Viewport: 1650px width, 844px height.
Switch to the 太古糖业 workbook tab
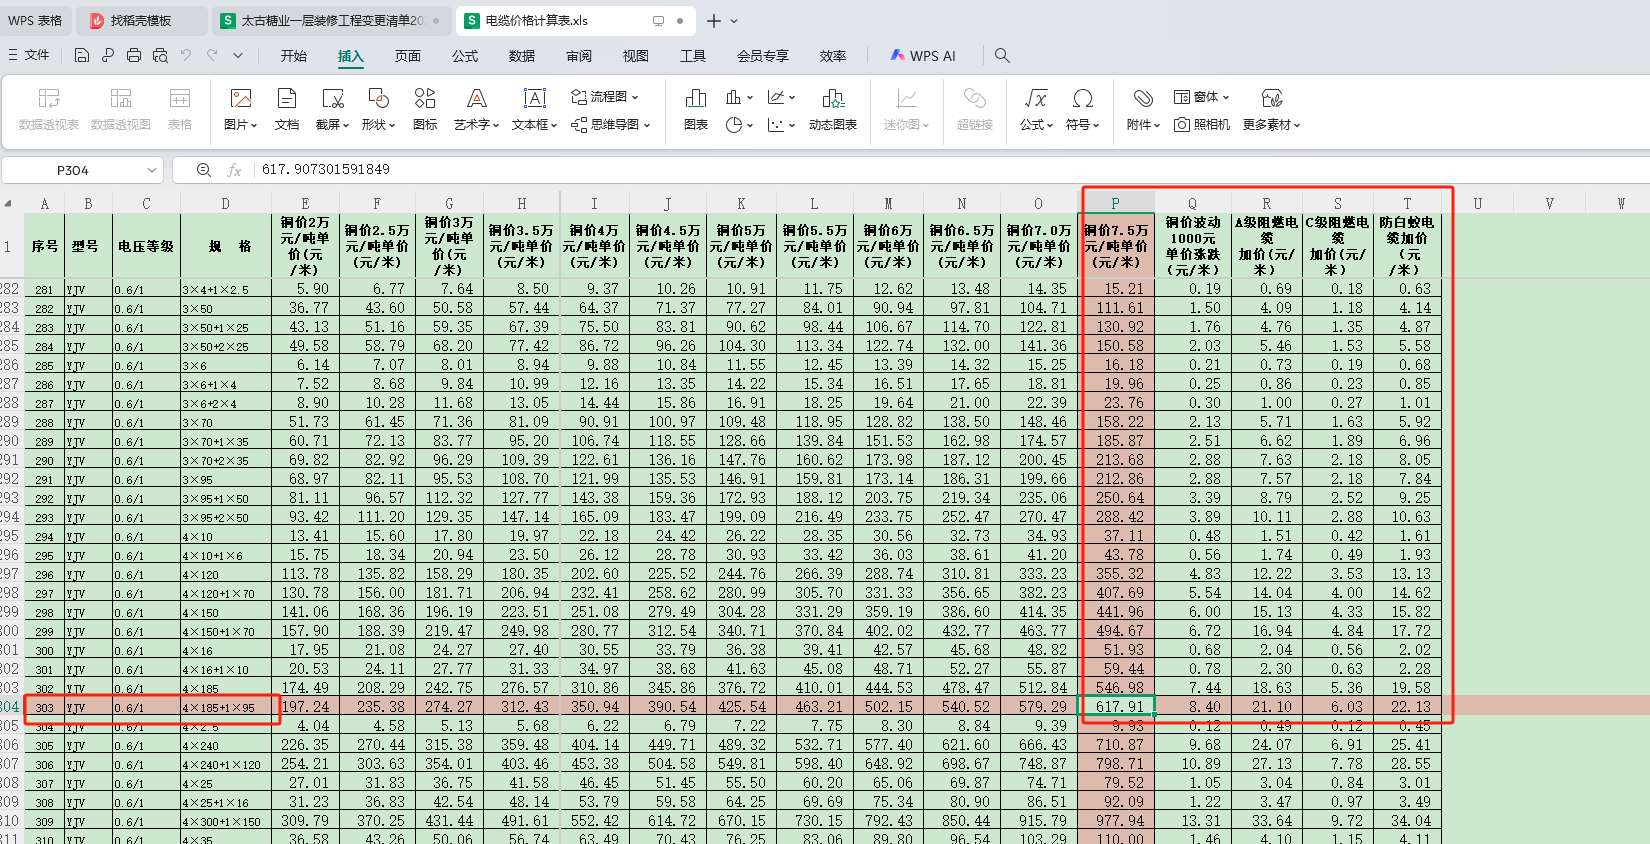[x=331, y=20]
